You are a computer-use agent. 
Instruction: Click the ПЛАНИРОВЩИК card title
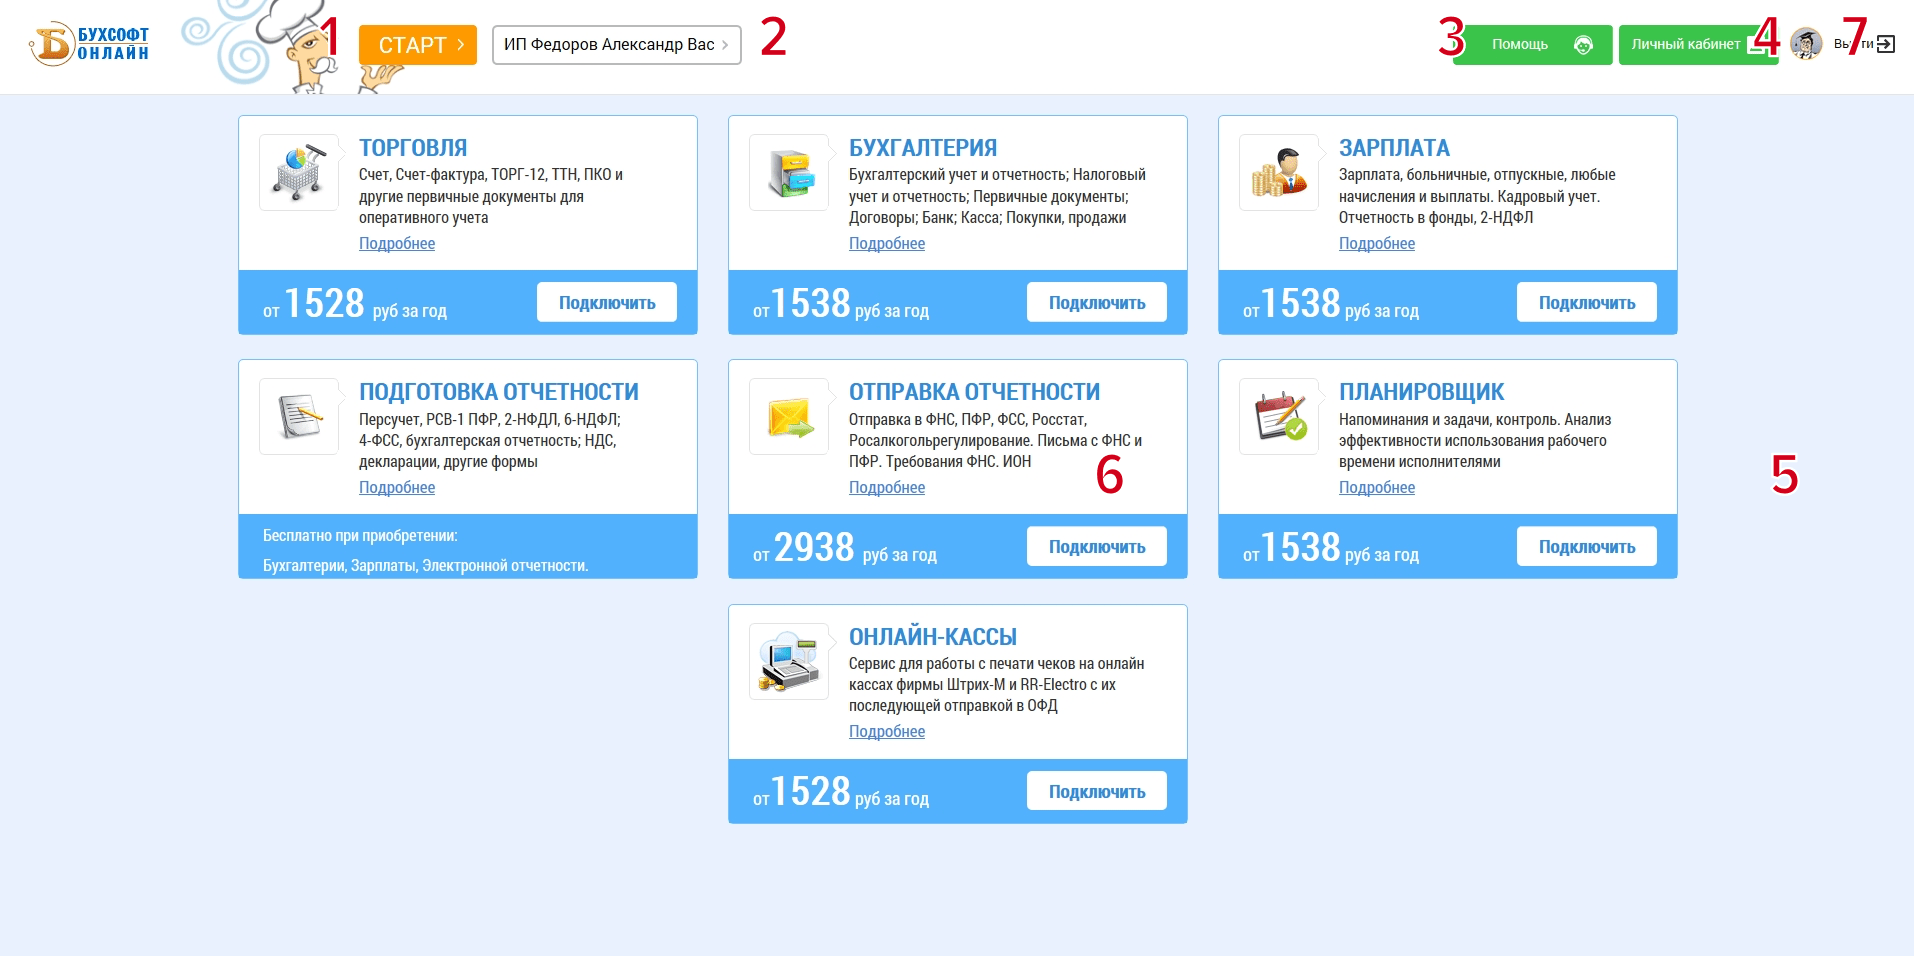pos(1422,392)
